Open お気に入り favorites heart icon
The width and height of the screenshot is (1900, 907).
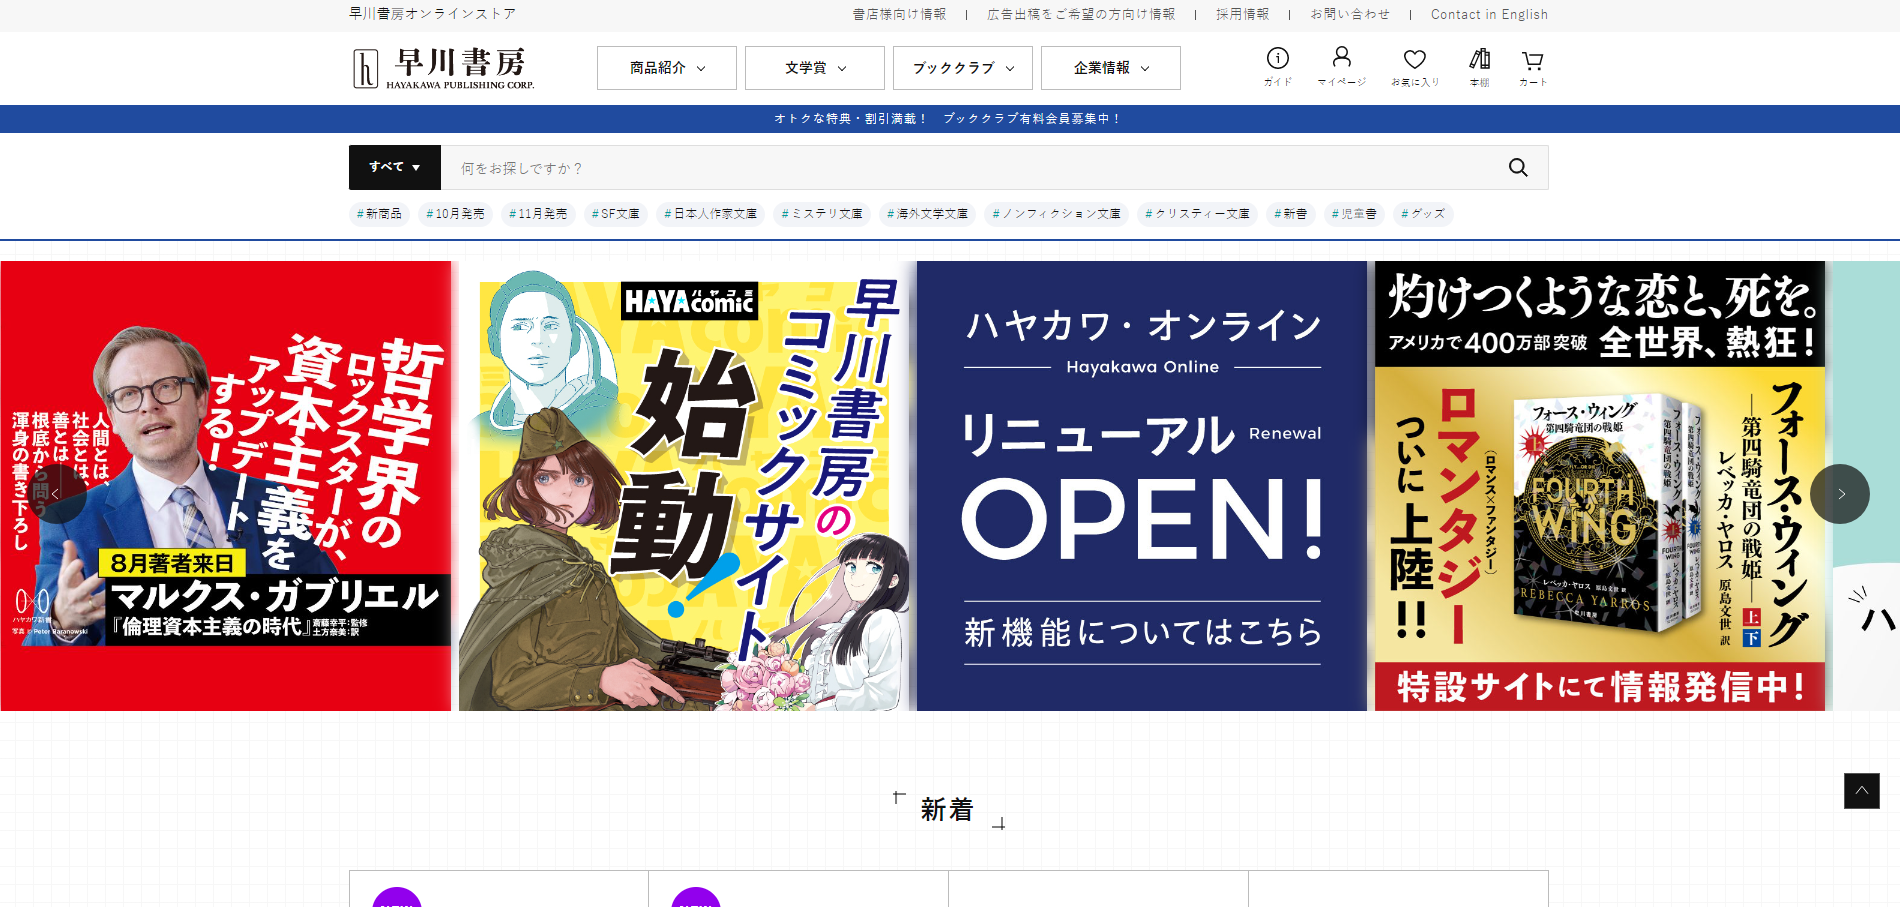[1414, 66]
